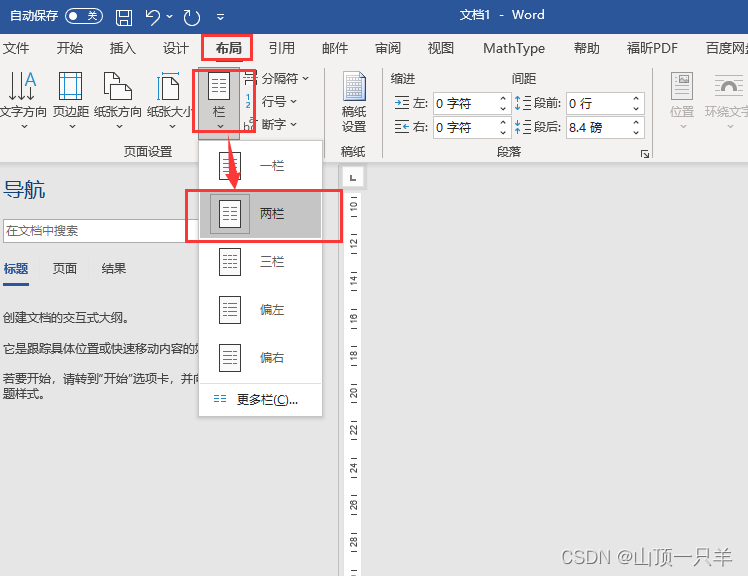Decrease right indent with down stepper
The height and width of the screenshot is (576, 748).
[x=503, y=133]
